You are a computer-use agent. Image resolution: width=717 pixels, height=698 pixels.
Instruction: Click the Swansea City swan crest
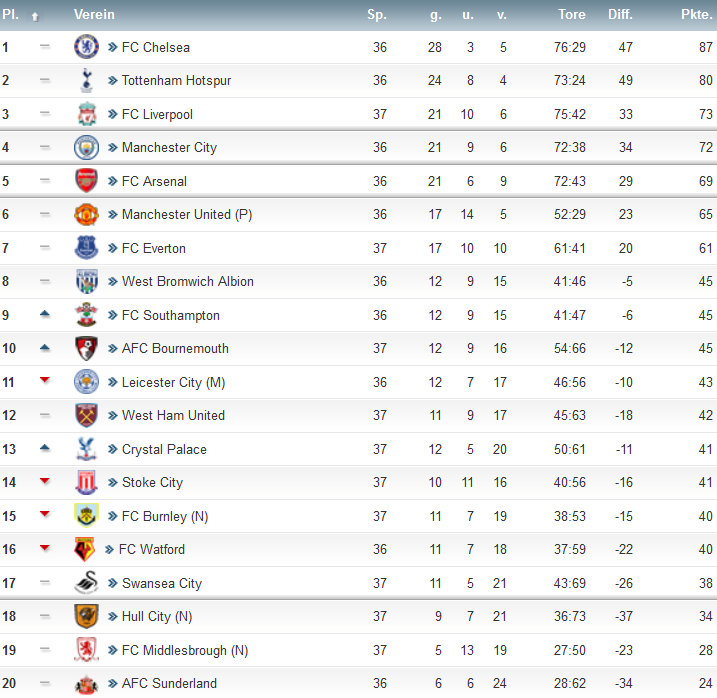86,583
